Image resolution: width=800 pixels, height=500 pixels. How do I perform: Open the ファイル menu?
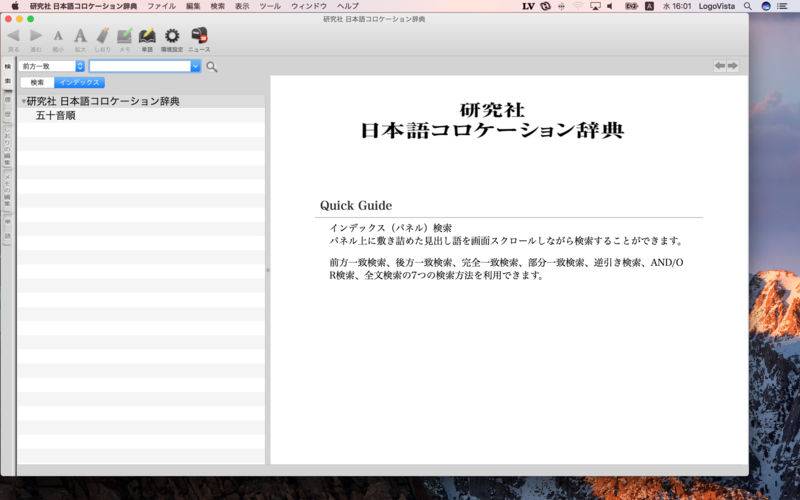[161, 6]
